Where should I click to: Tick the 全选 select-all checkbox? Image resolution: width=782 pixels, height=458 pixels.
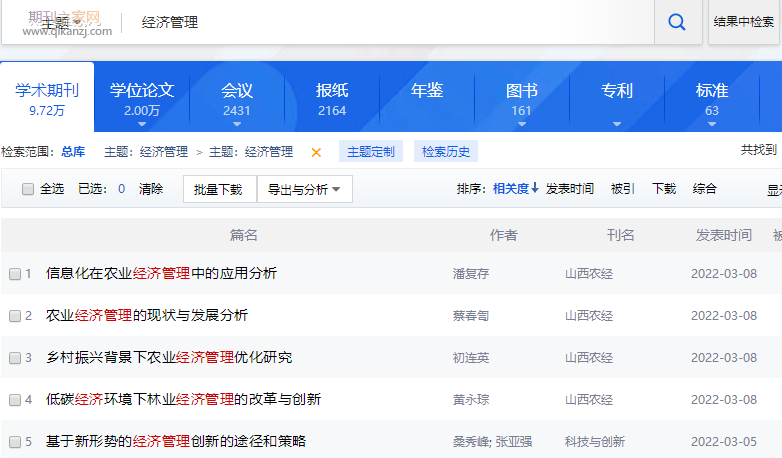tap(28, 189)
